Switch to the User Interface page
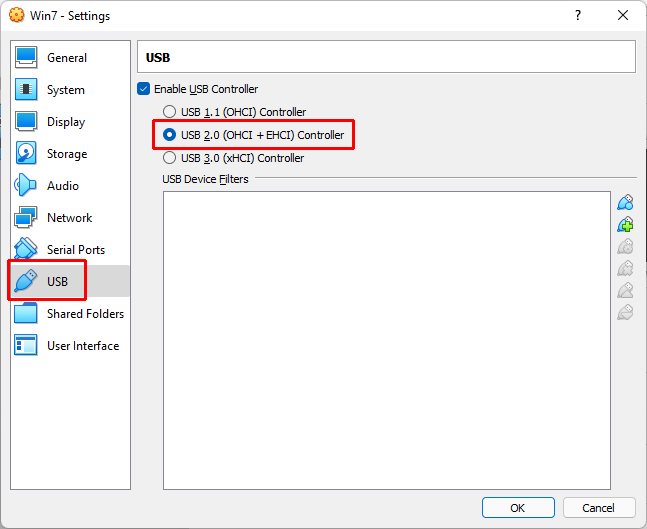 (82, 346)
